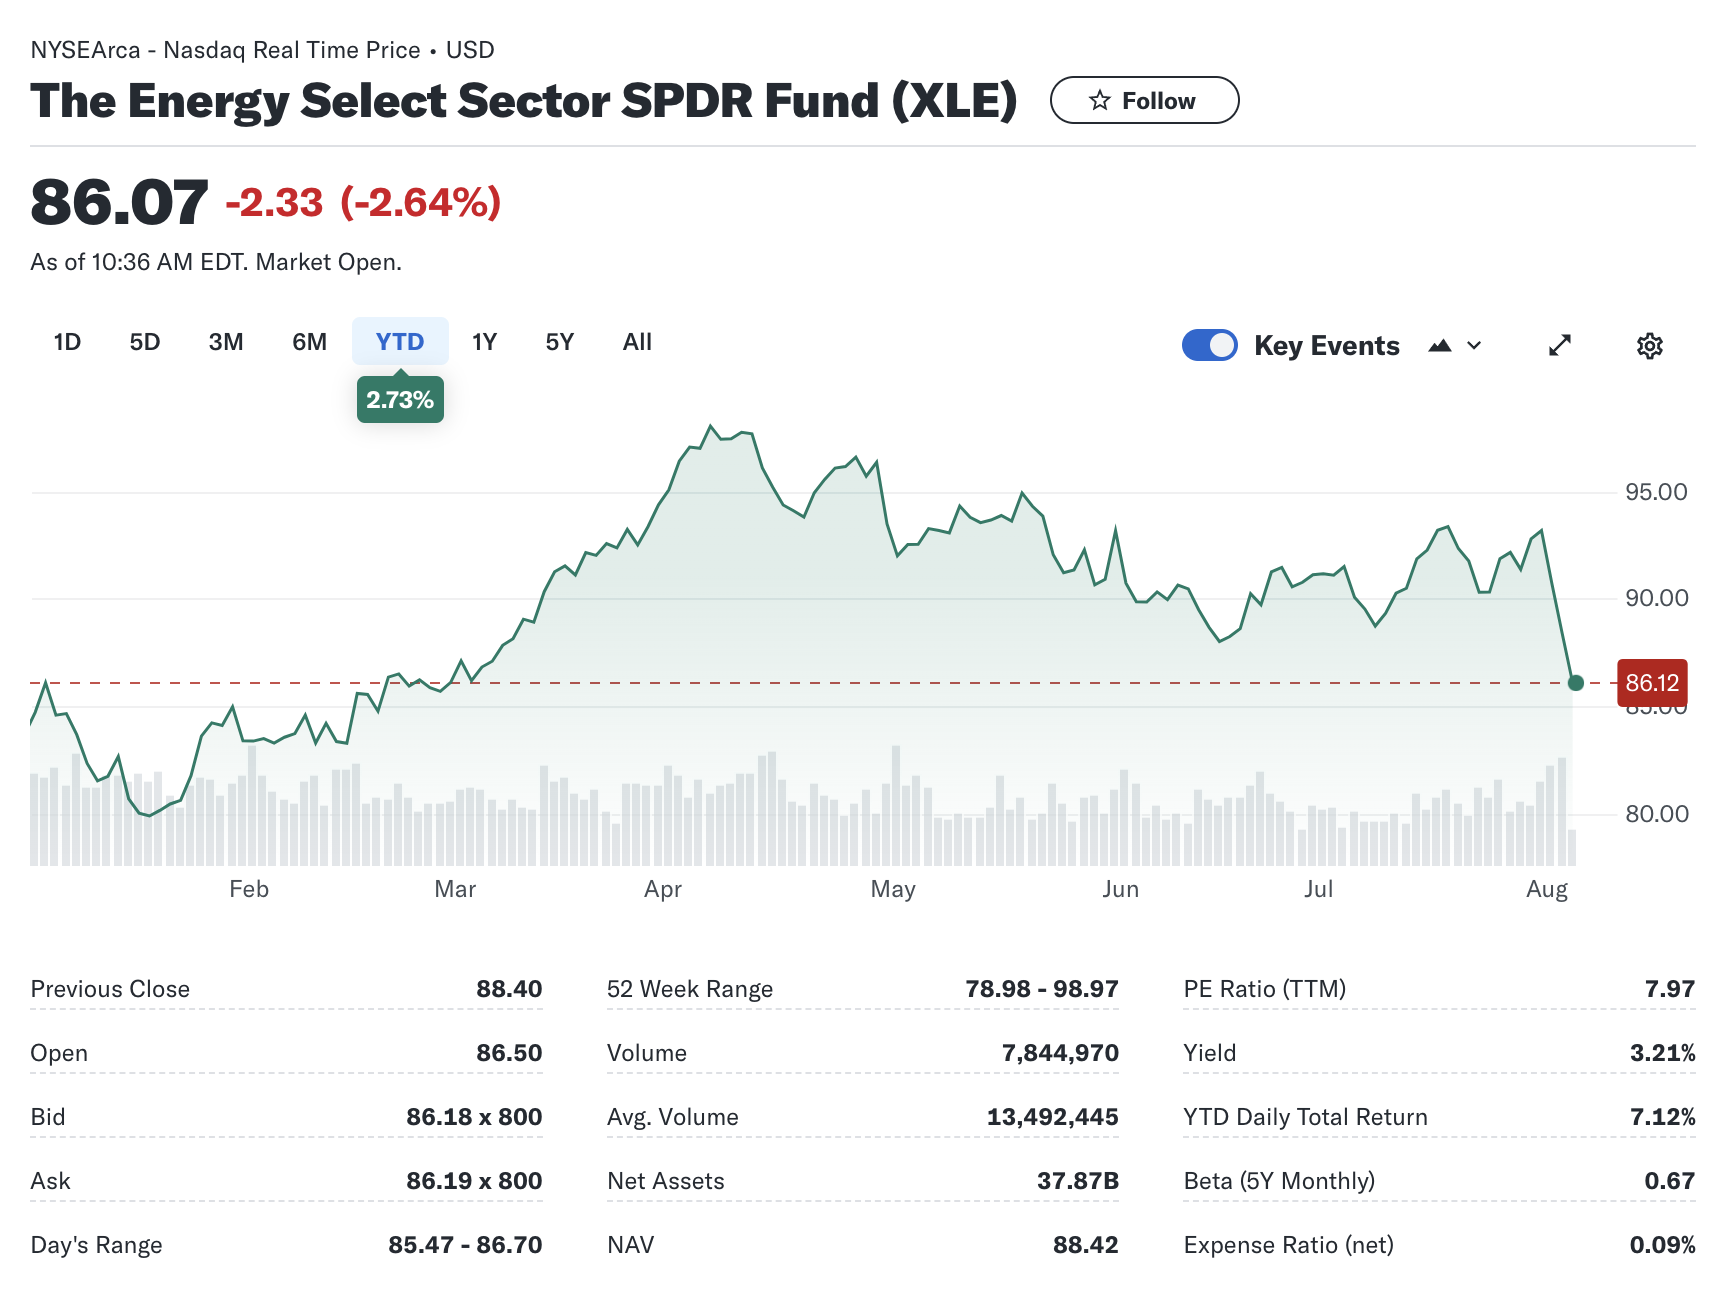Click Expense Ratio value 0.09%
This screenshot has width=1736, height=1290.
point(1662,1245)
